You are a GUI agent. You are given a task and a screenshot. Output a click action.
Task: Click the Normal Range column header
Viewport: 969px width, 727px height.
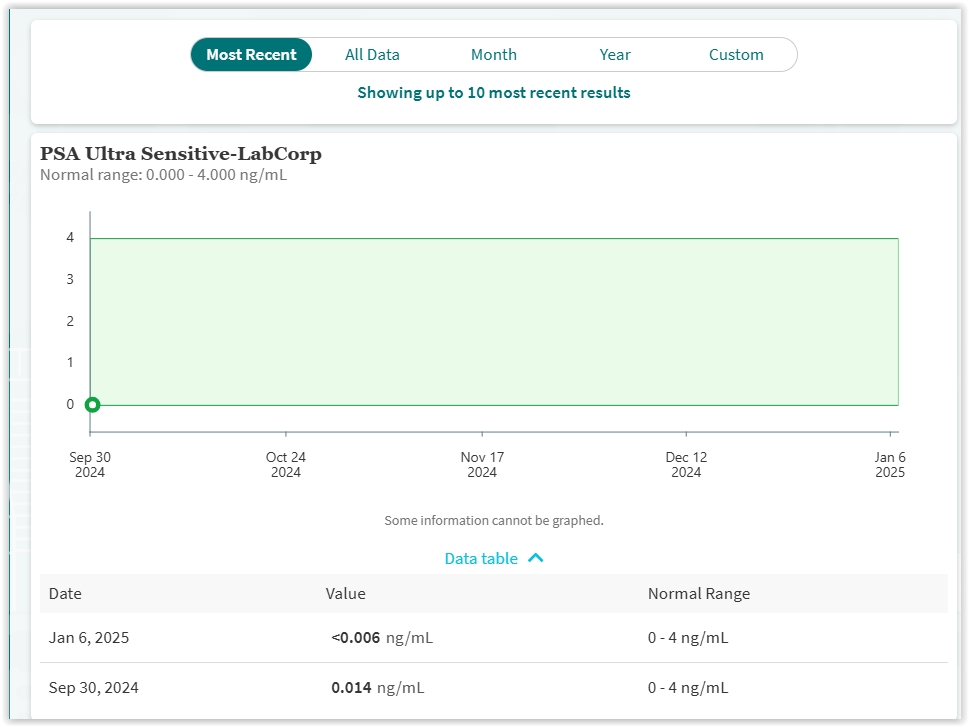point(698,593)
